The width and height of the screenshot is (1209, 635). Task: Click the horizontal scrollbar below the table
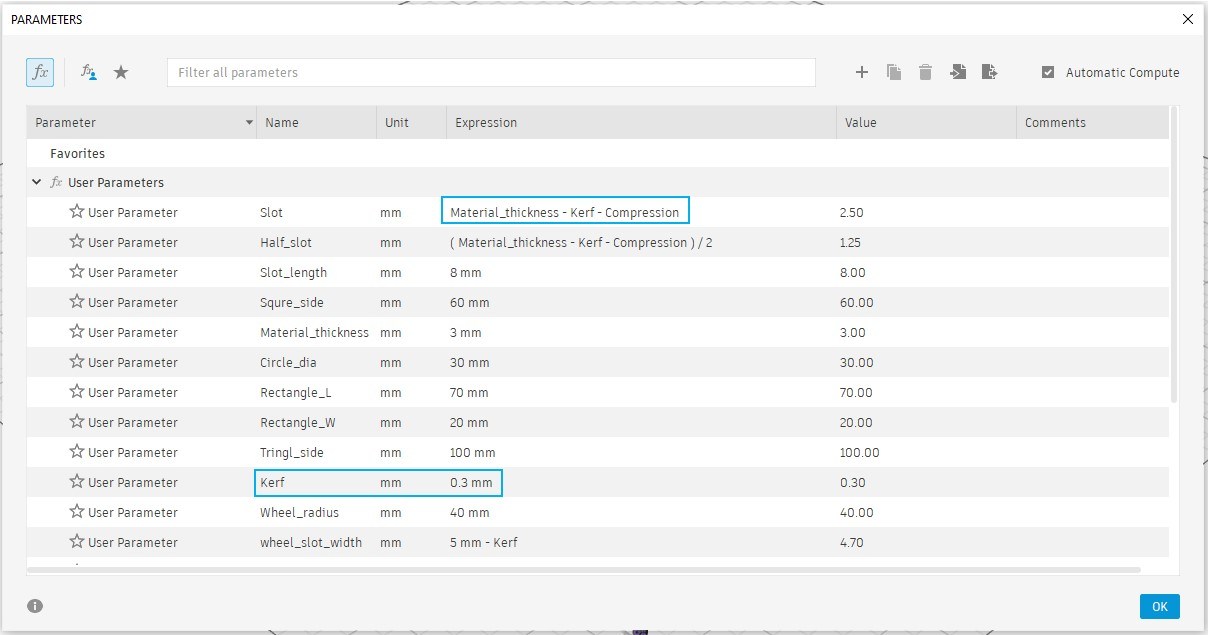click(583, 570)
